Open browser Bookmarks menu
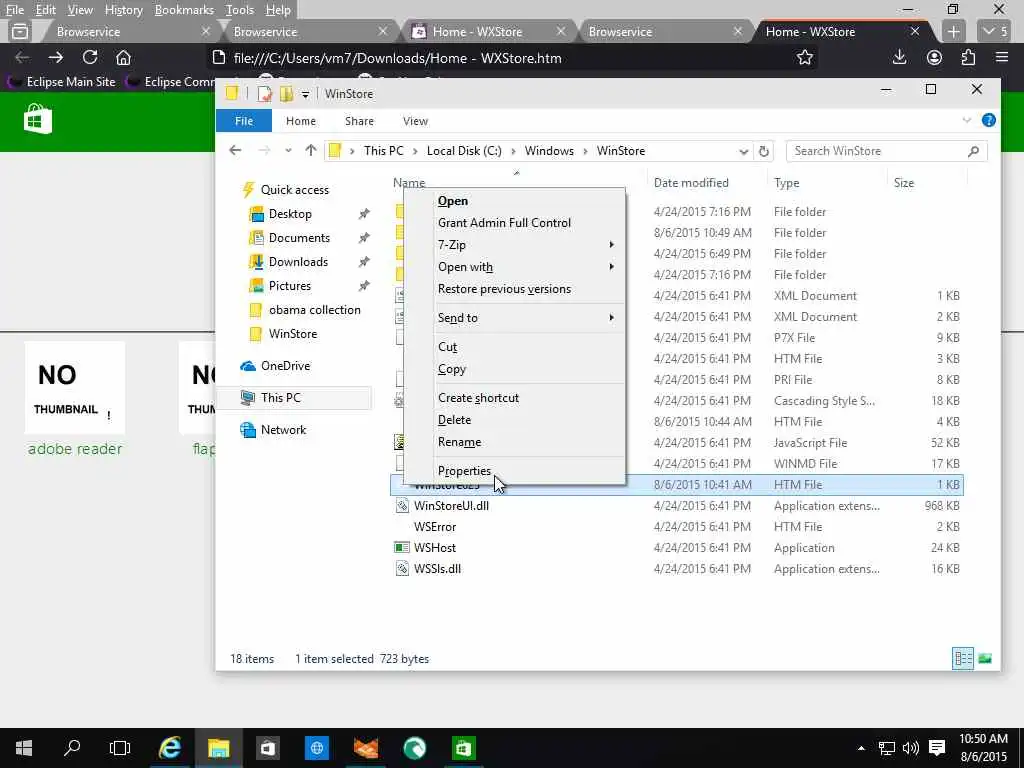This screenshot has width=1024, height=768. 184,10
